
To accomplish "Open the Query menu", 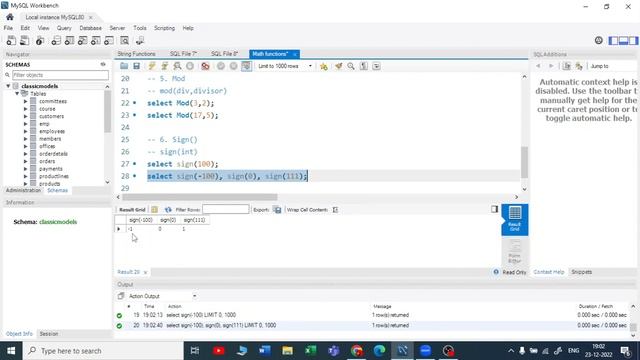I will [x=64, y=28].
